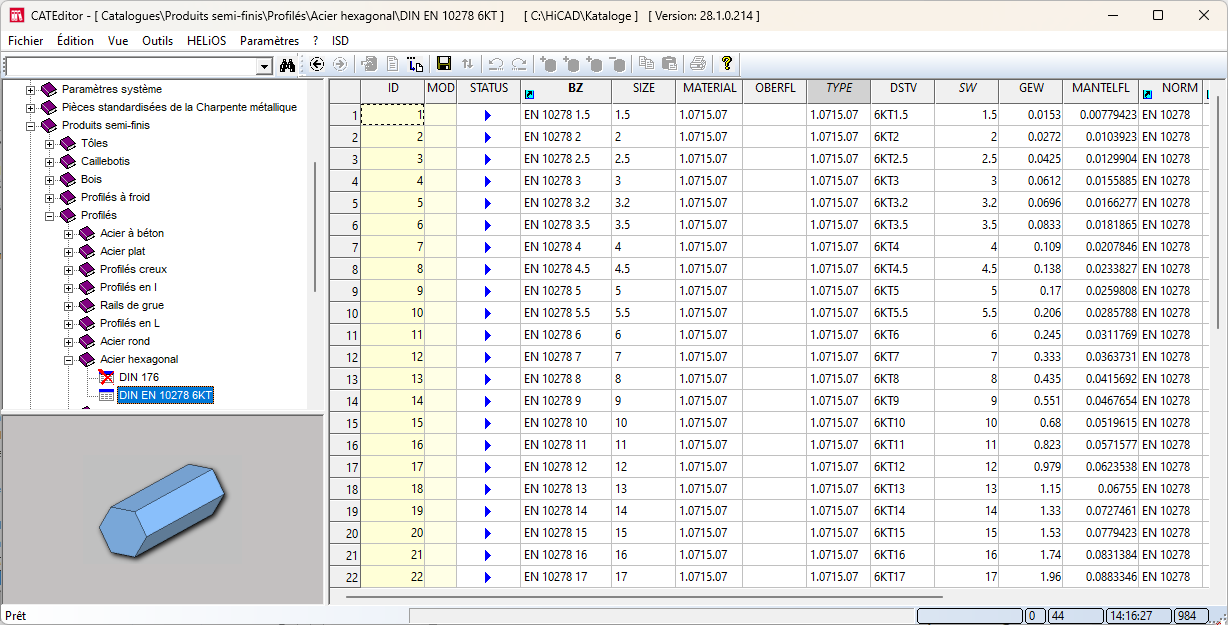This screenshot has width=1228, height=625.
Task: Select the DIN 176 tree item
Action: click(x=139, y=377)
